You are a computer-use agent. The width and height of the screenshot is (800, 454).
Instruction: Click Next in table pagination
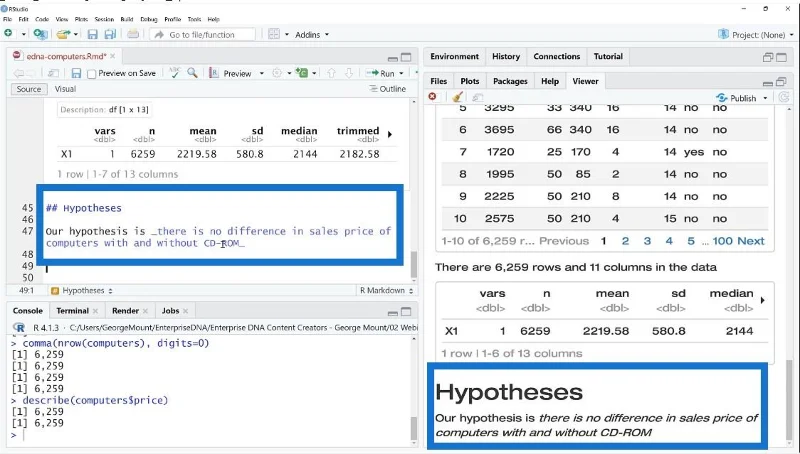(751, 241)
